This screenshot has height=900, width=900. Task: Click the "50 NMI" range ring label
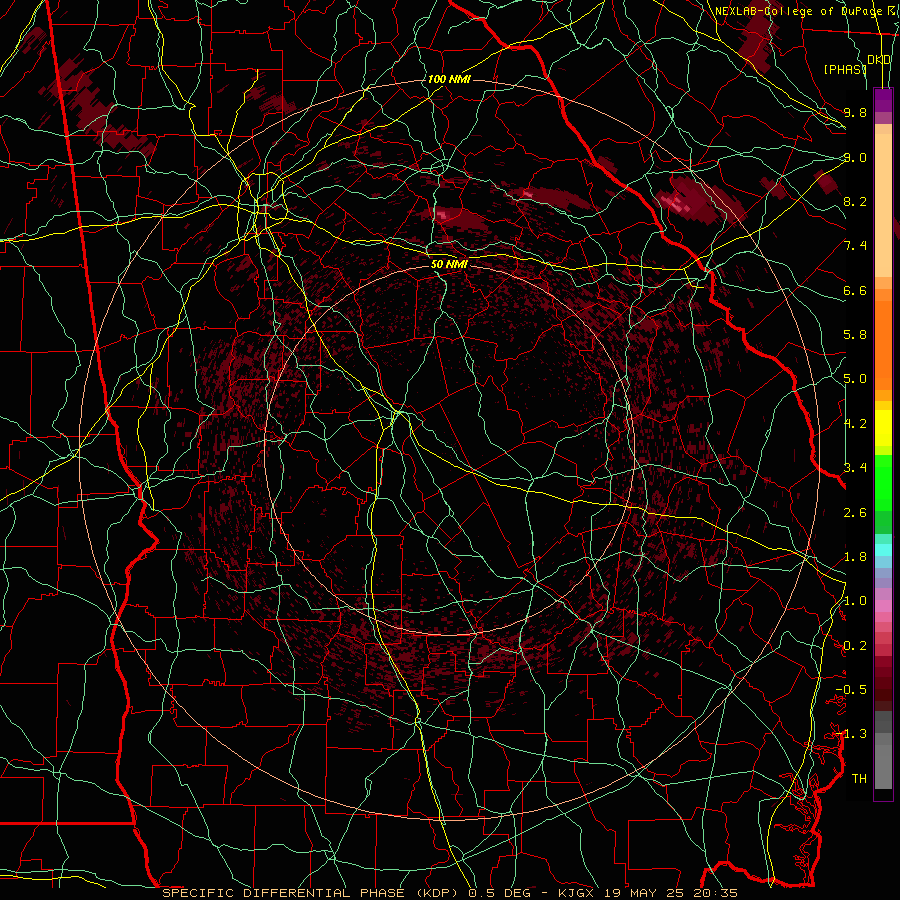click(x=449, y=265)
